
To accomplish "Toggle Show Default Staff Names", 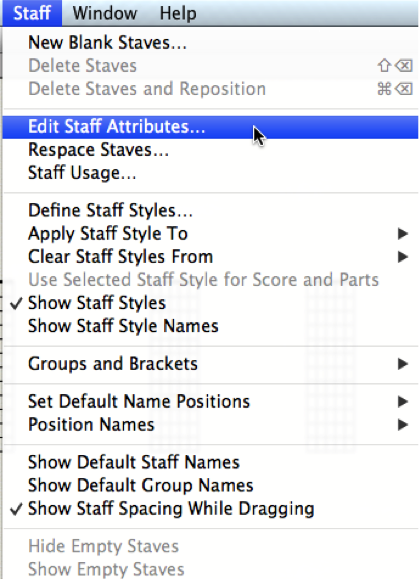I will tap(210, 462).
